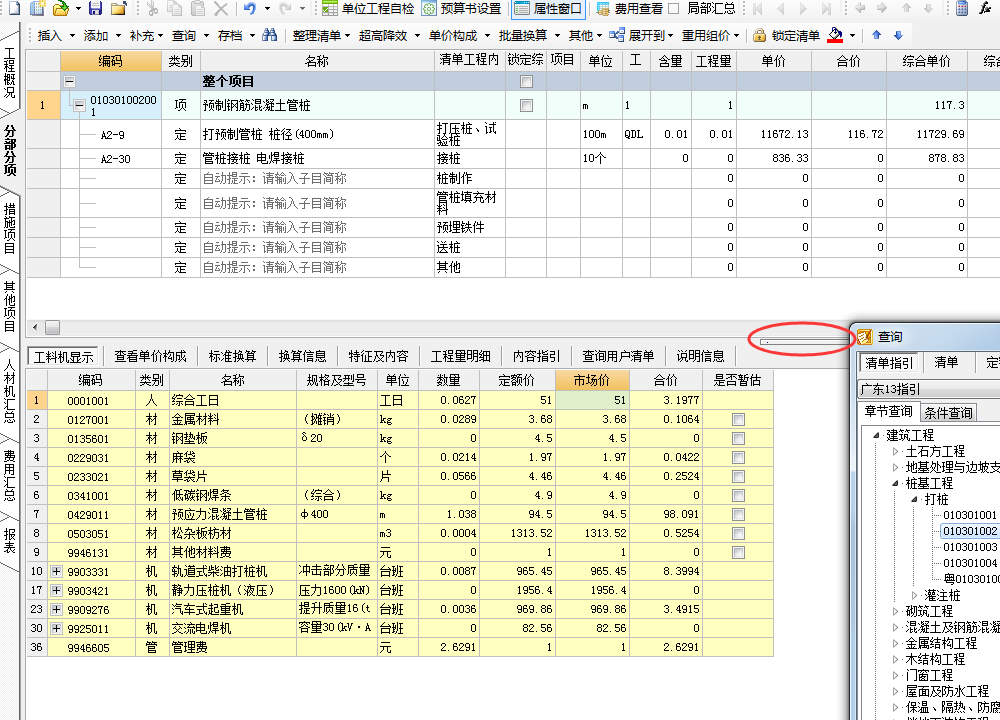Check 是否暂估 box for 钢垫板
1000x720 pixels.
point(739,439)
